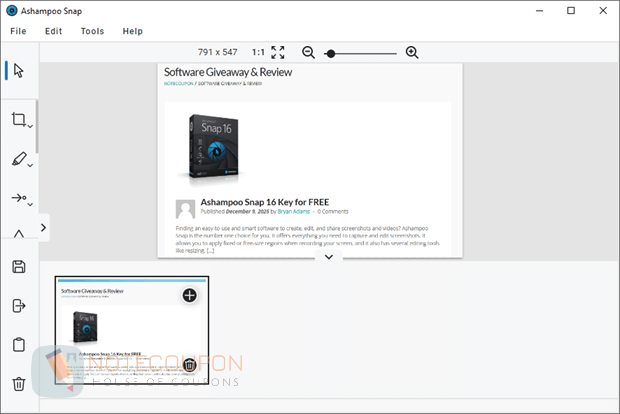Click the Snap 16 box image
The width and height of the screenshot is (620, 414).
point(214,148)
